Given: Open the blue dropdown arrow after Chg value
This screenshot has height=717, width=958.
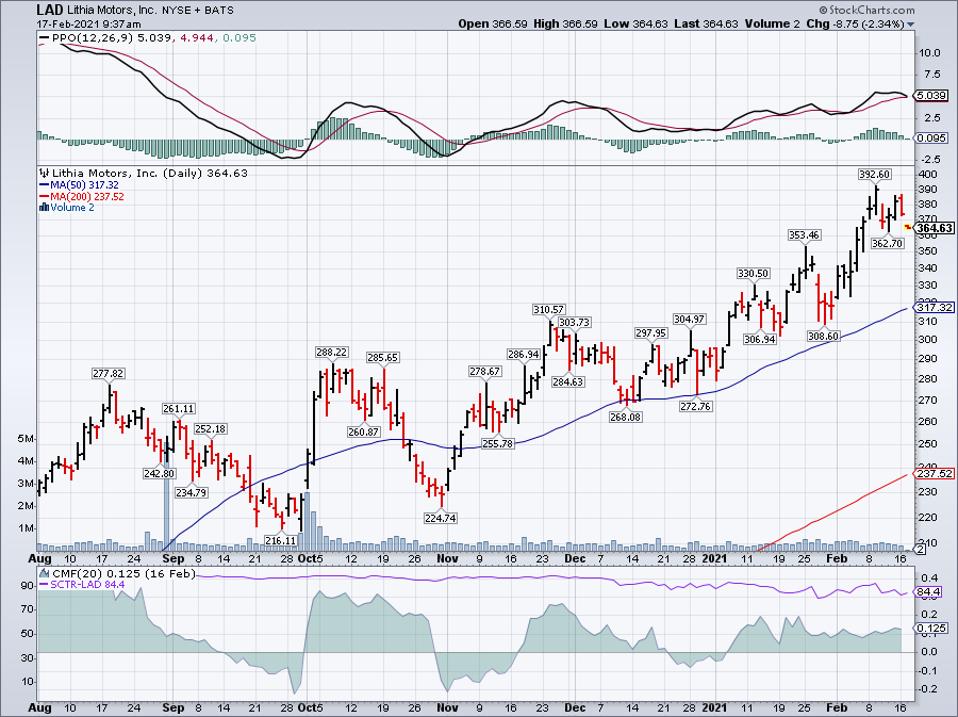Looking at the screenshot, I should click(910, 24).
